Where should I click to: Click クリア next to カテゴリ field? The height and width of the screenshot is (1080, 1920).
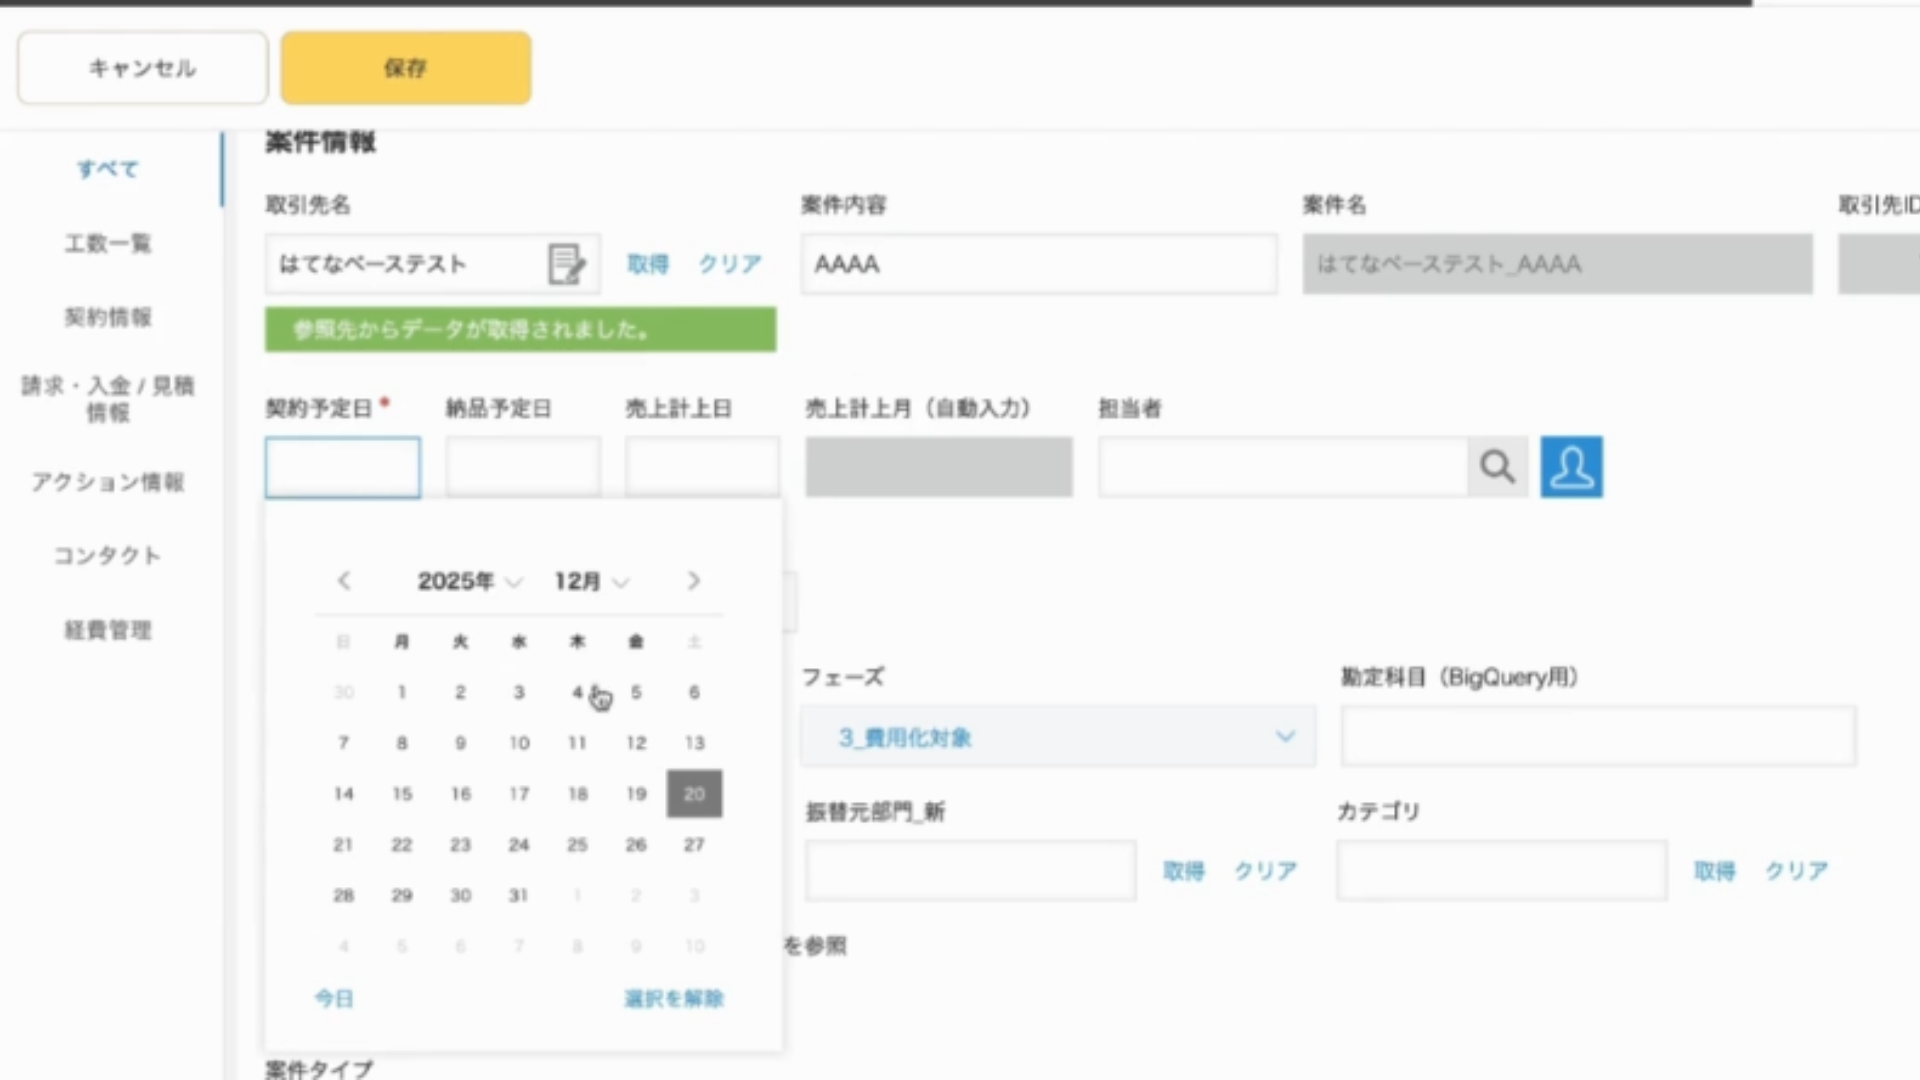[1795, 870]
